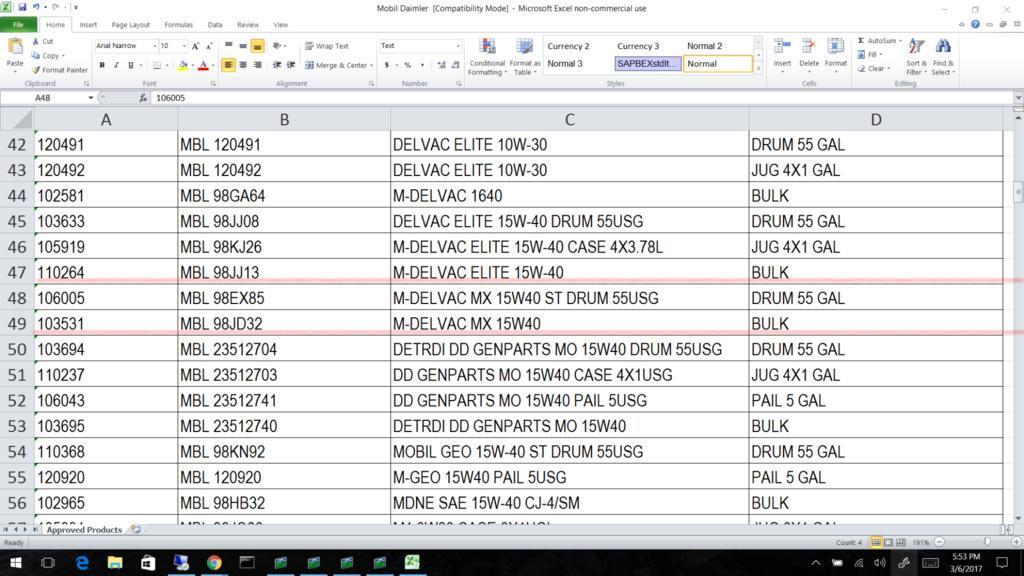Toggle Wrap Text

point(327,46)
